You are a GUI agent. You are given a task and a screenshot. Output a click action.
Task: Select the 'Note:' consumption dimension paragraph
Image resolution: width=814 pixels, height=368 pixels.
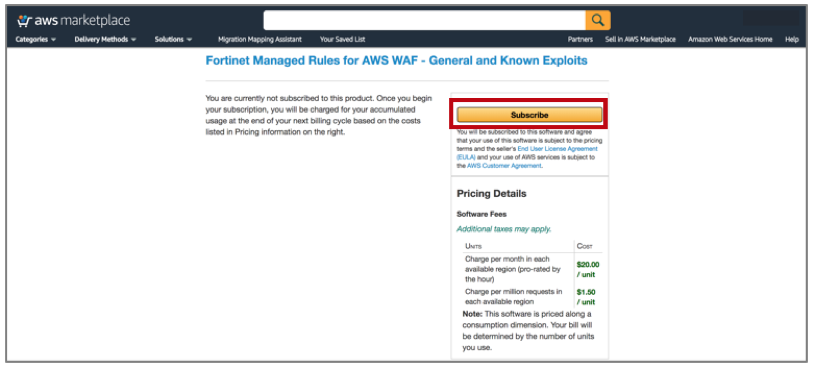(528, 331)
